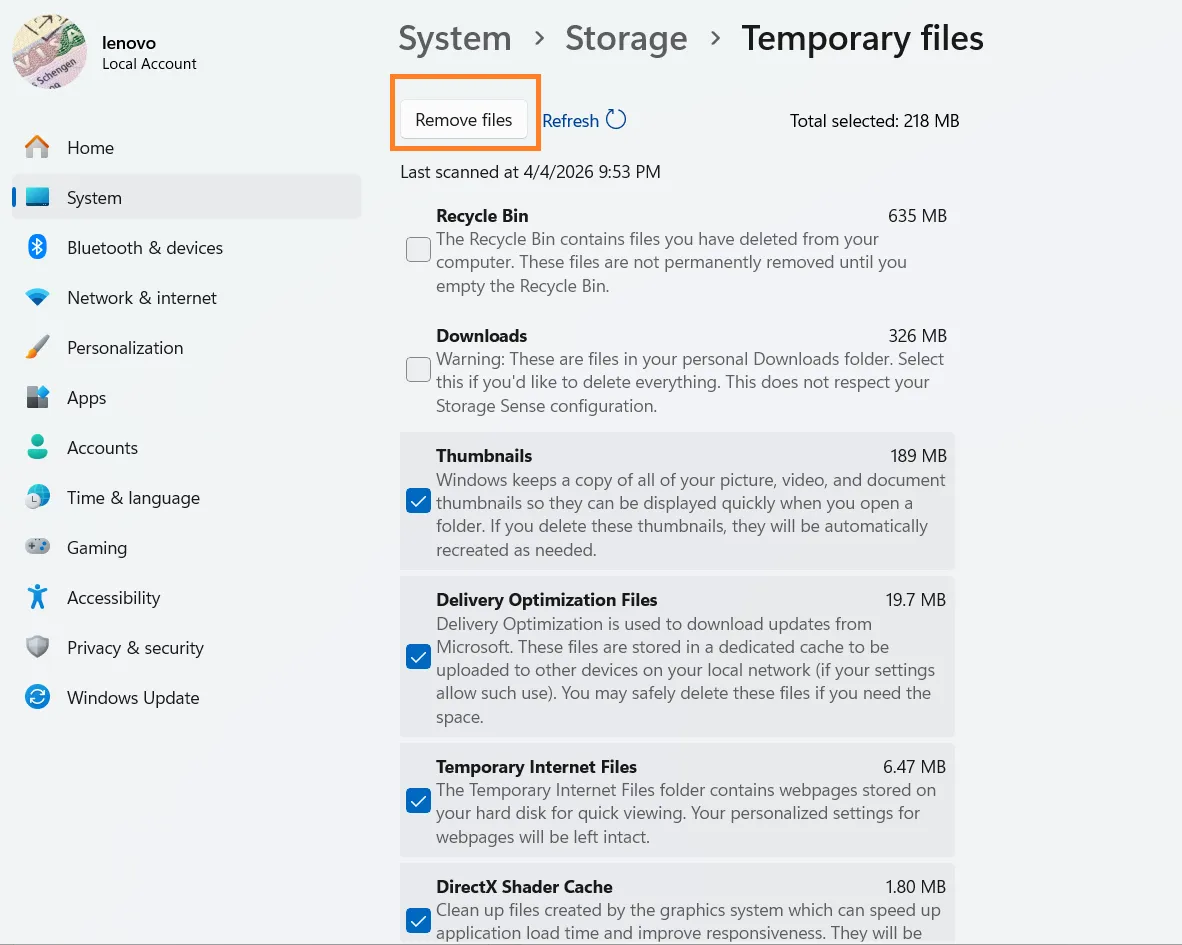Uncheck Temporary Internet Files
The width and height of the screenshot is (1182, 945).
click(x=418, y=800)
